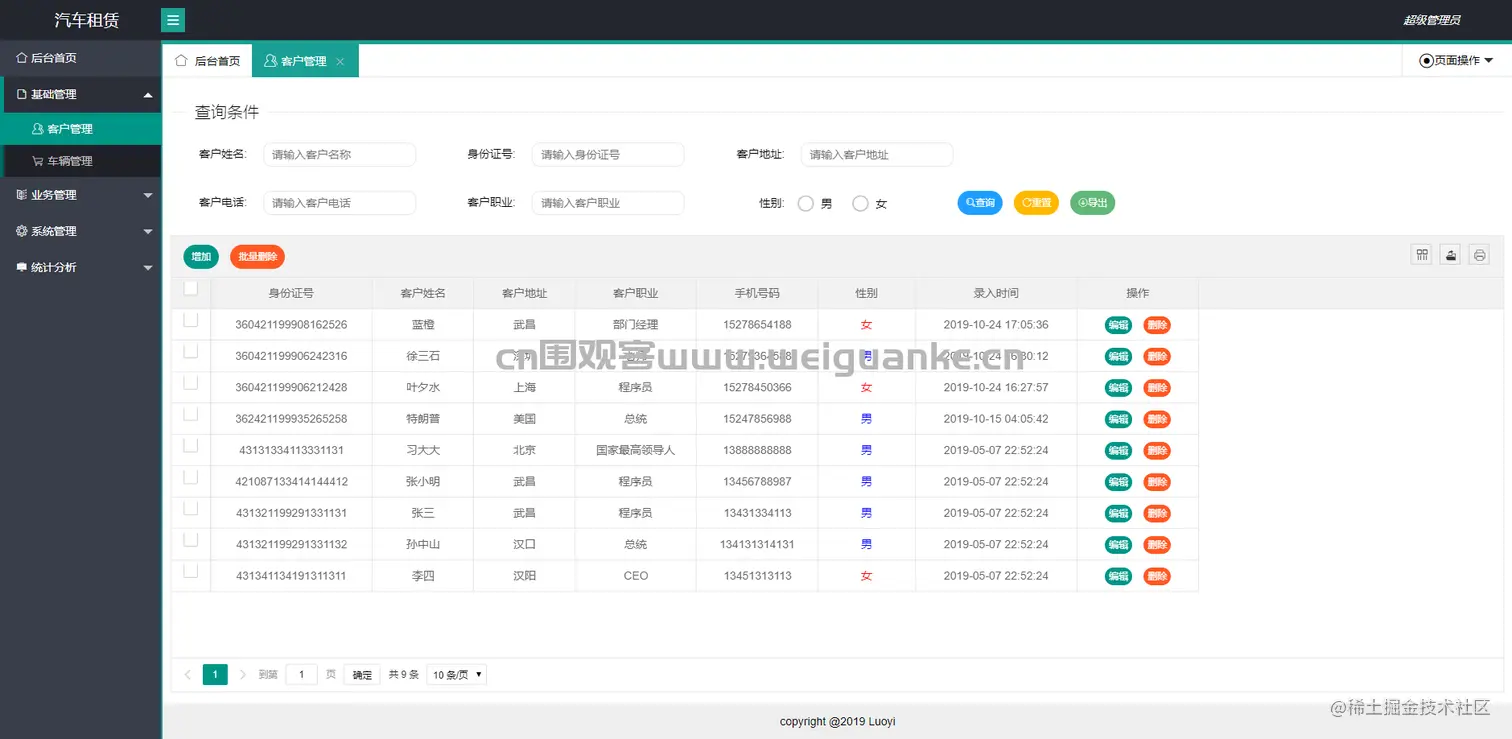Go to next page arrow

243,675
